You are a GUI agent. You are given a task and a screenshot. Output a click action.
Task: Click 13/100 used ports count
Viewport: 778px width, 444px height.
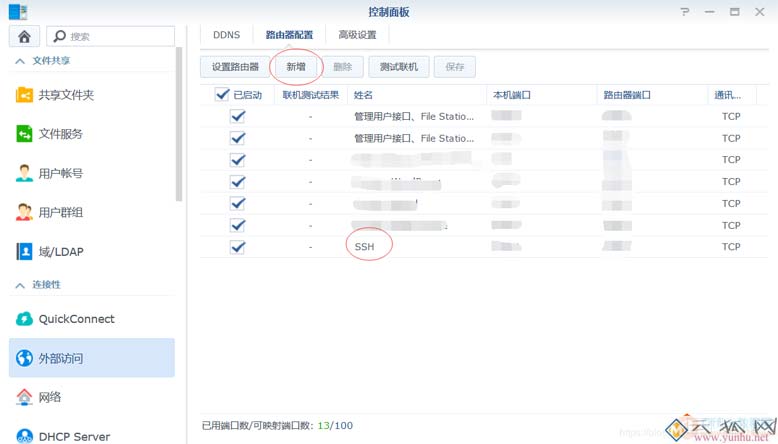tap(335, 425)
